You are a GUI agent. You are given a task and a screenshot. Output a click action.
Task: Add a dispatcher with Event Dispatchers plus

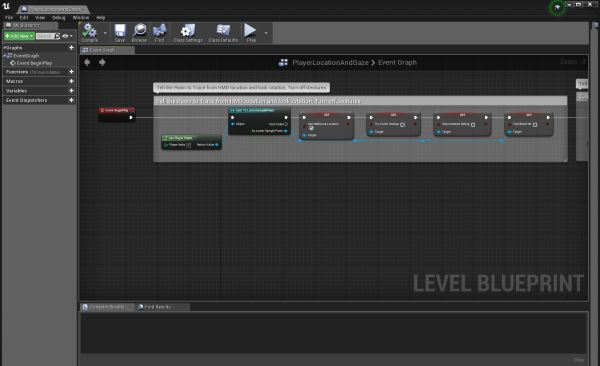[x=71, y=100]
